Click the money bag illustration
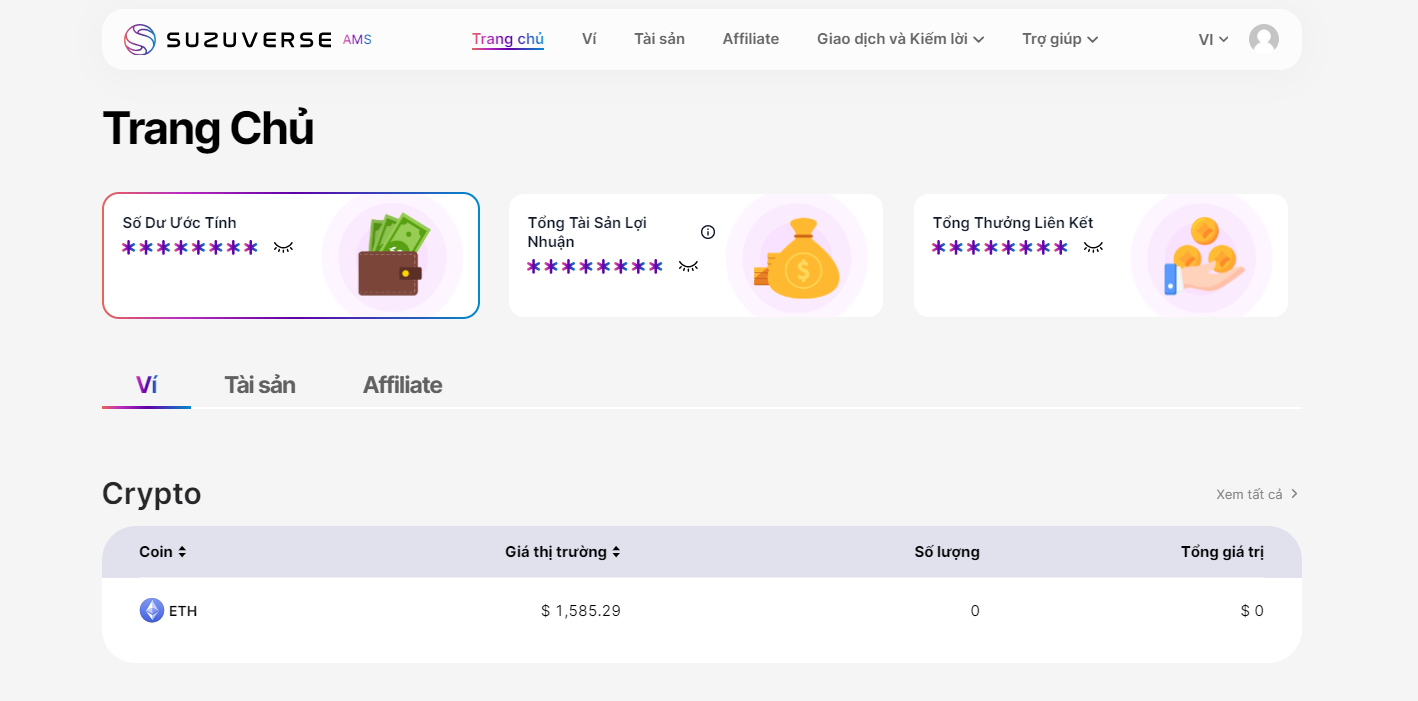 [796, 258]
